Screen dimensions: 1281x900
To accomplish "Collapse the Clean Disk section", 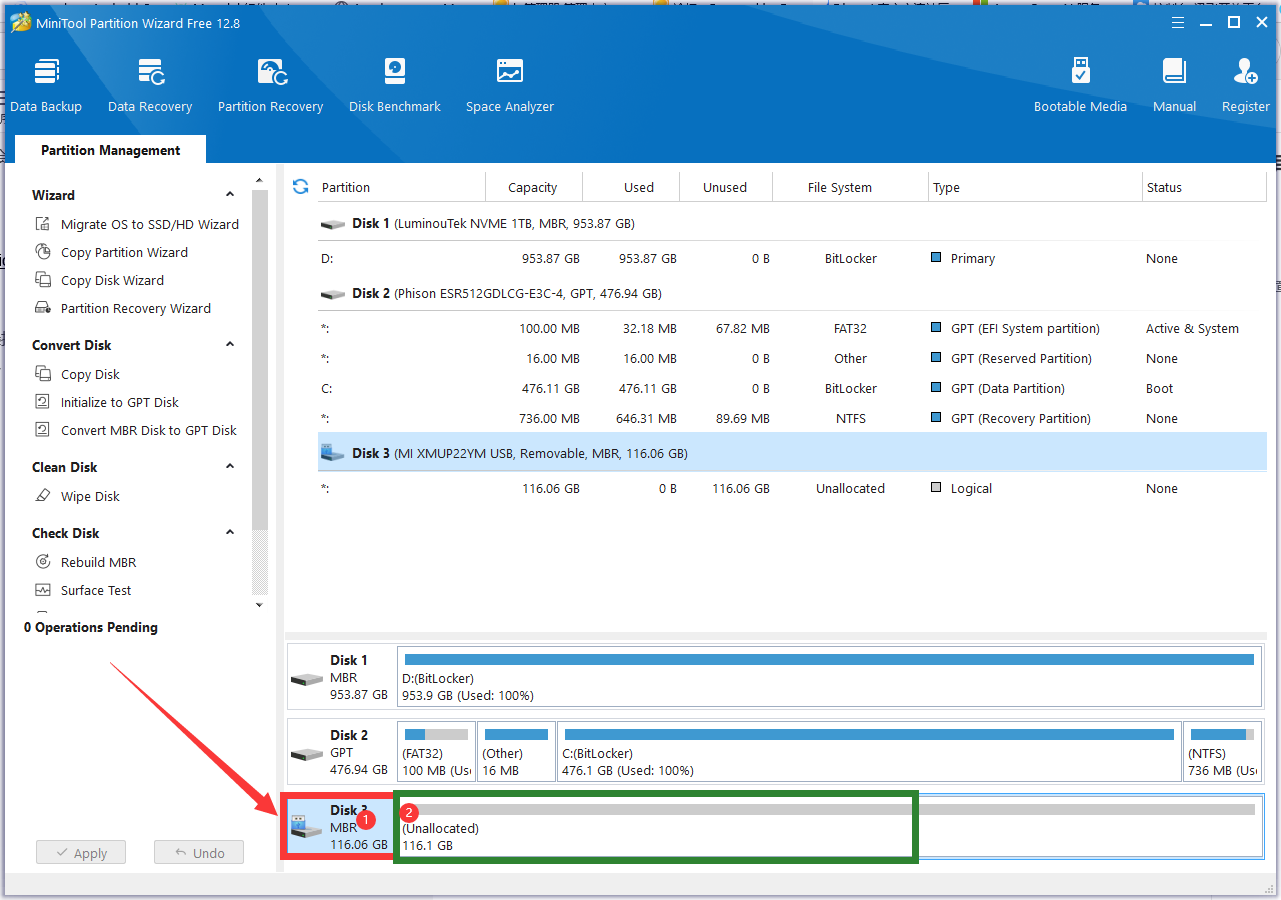I will [230, 467].
